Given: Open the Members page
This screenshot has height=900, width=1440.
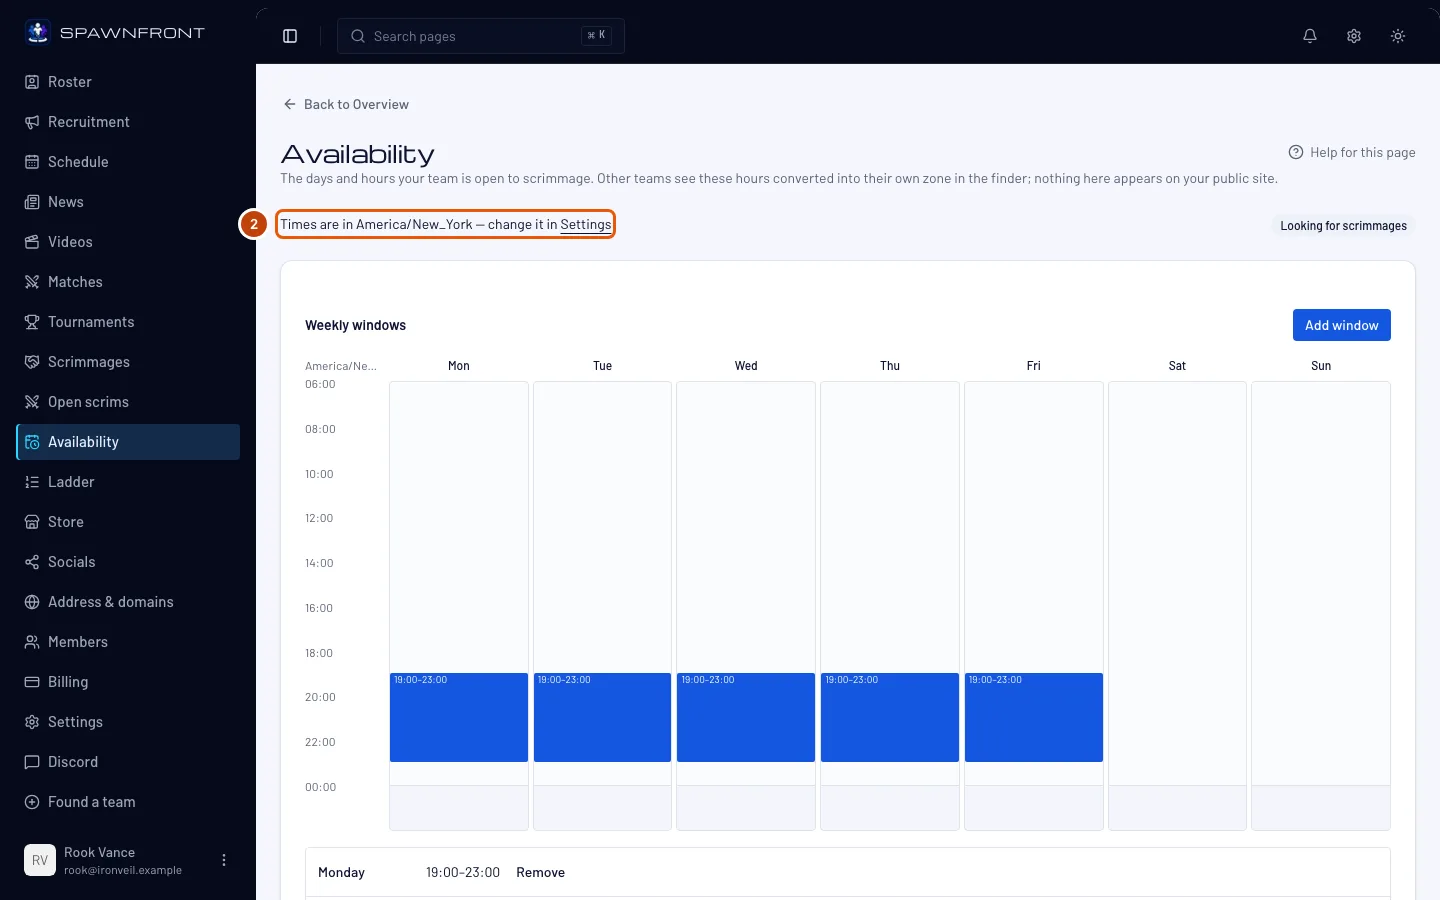Looking at the screenshot, I should 128,642.
